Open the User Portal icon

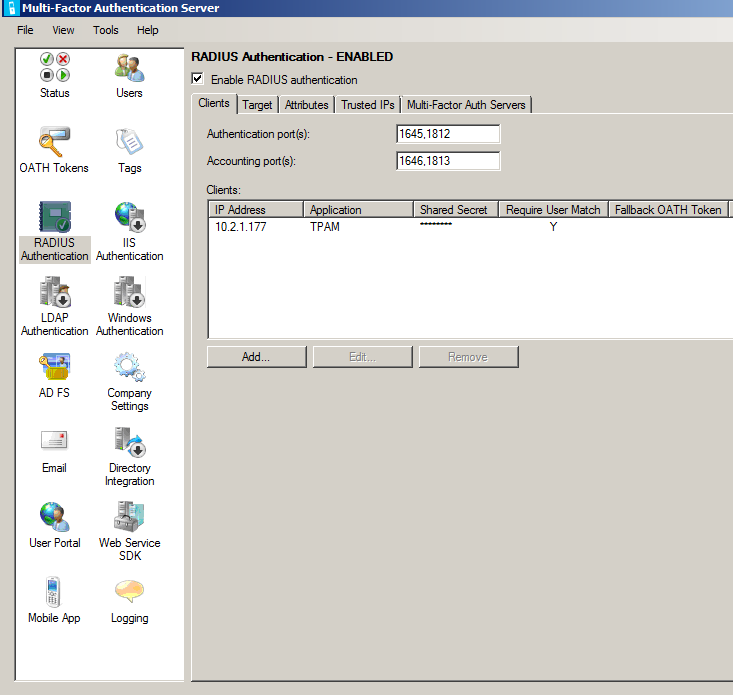point(55,516)
